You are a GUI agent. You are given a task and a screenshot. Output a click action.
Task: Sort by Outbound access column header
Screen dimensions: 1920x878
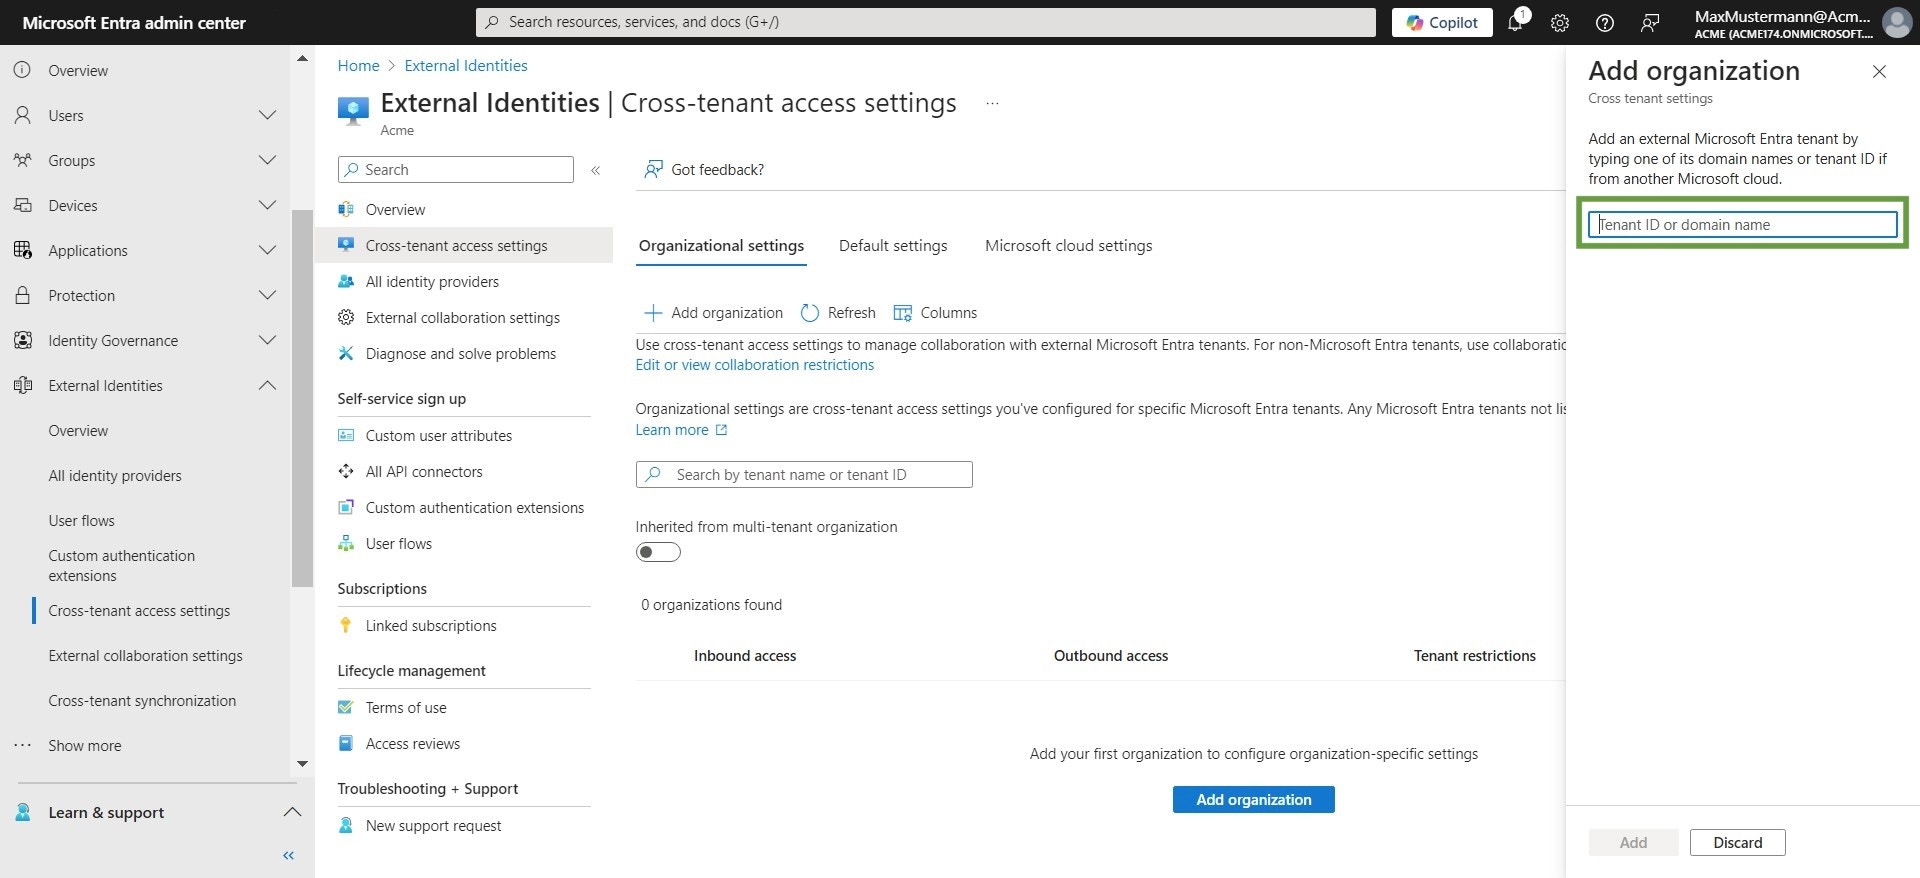coord(1110,655)
